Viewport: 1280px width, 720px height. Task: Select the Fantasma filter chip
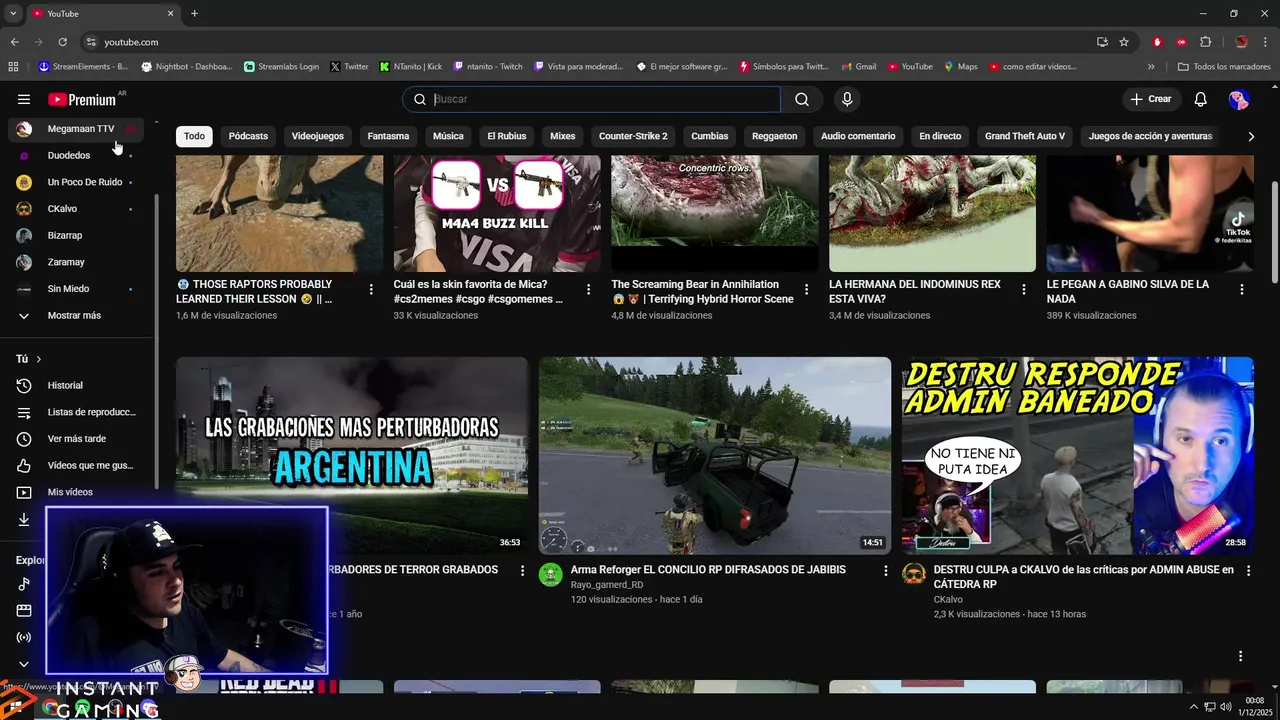pyautogui.click(x=388, y=136)
